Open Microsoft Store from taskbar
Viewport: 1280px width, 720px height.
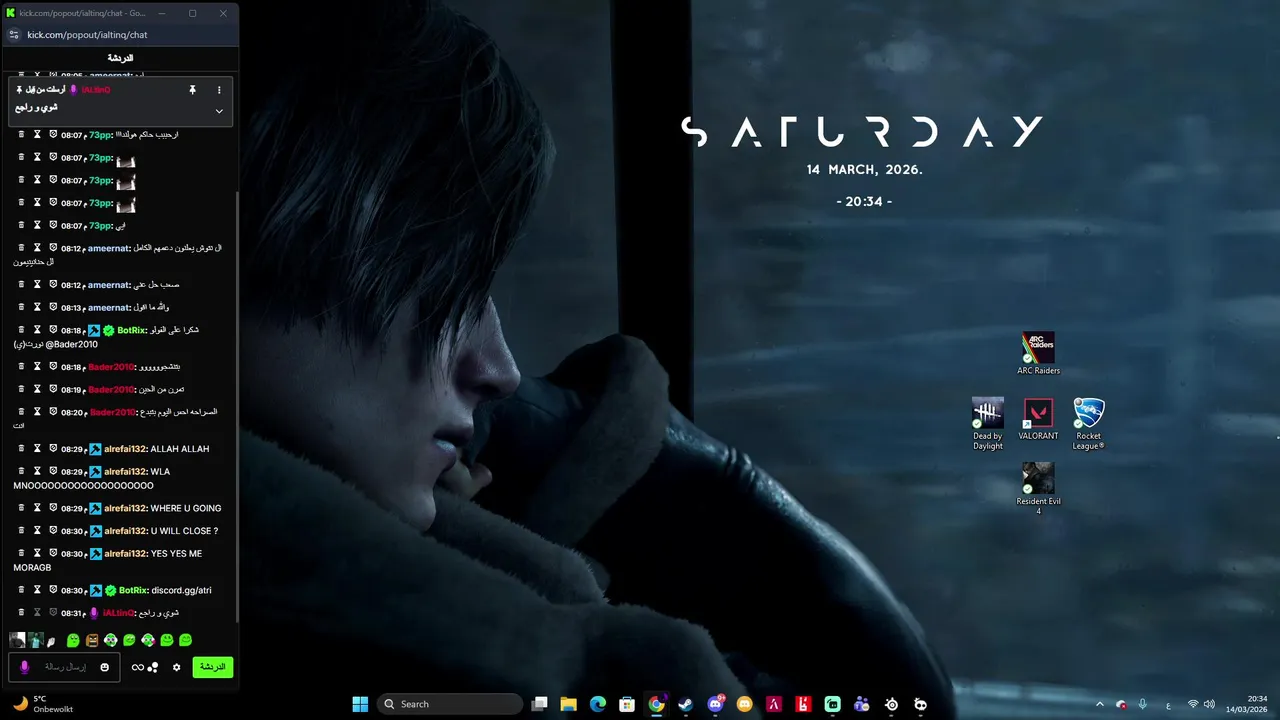click(627, 704)
